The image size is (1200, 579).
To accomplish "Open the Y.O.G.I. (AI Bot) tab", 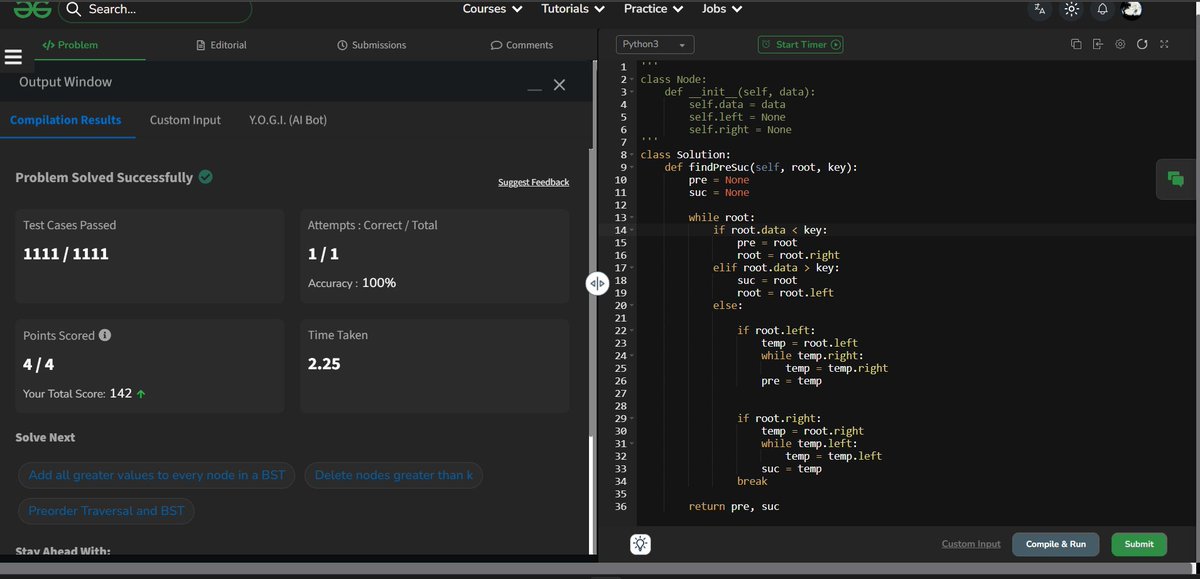I will pyautogui.click(x=288, y=120).
